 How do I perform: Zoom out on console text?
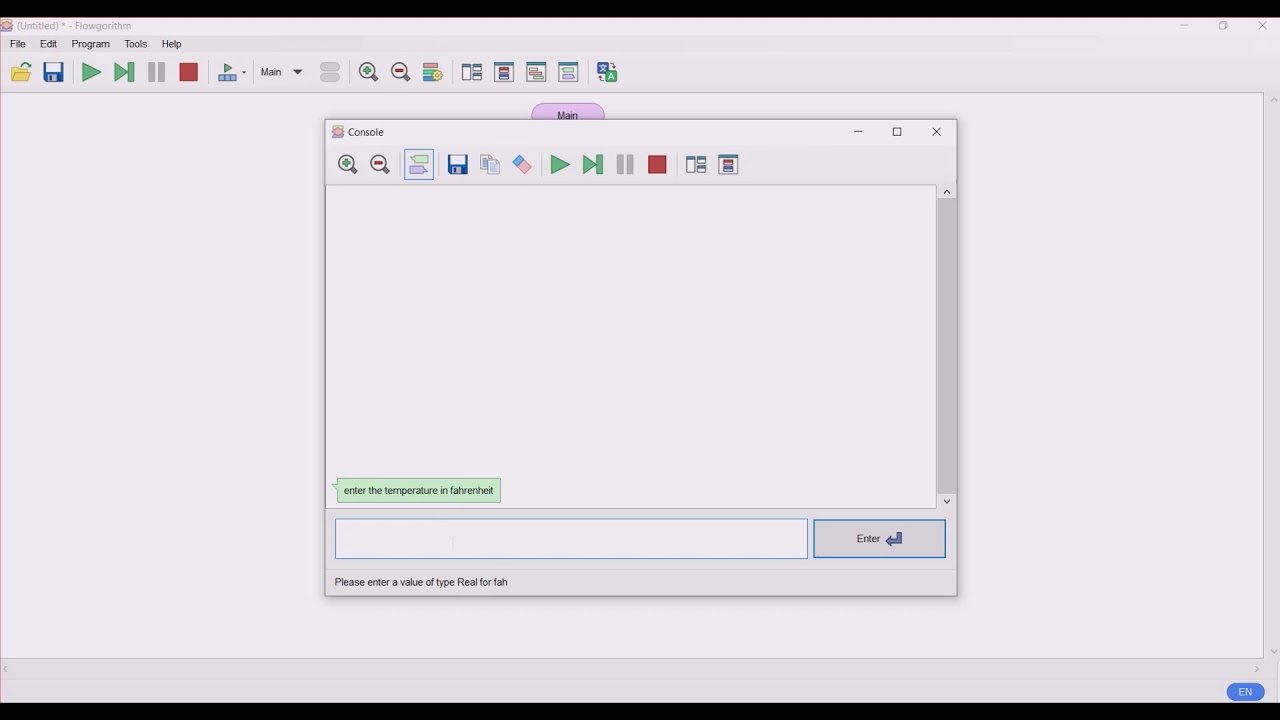point(380,165)
